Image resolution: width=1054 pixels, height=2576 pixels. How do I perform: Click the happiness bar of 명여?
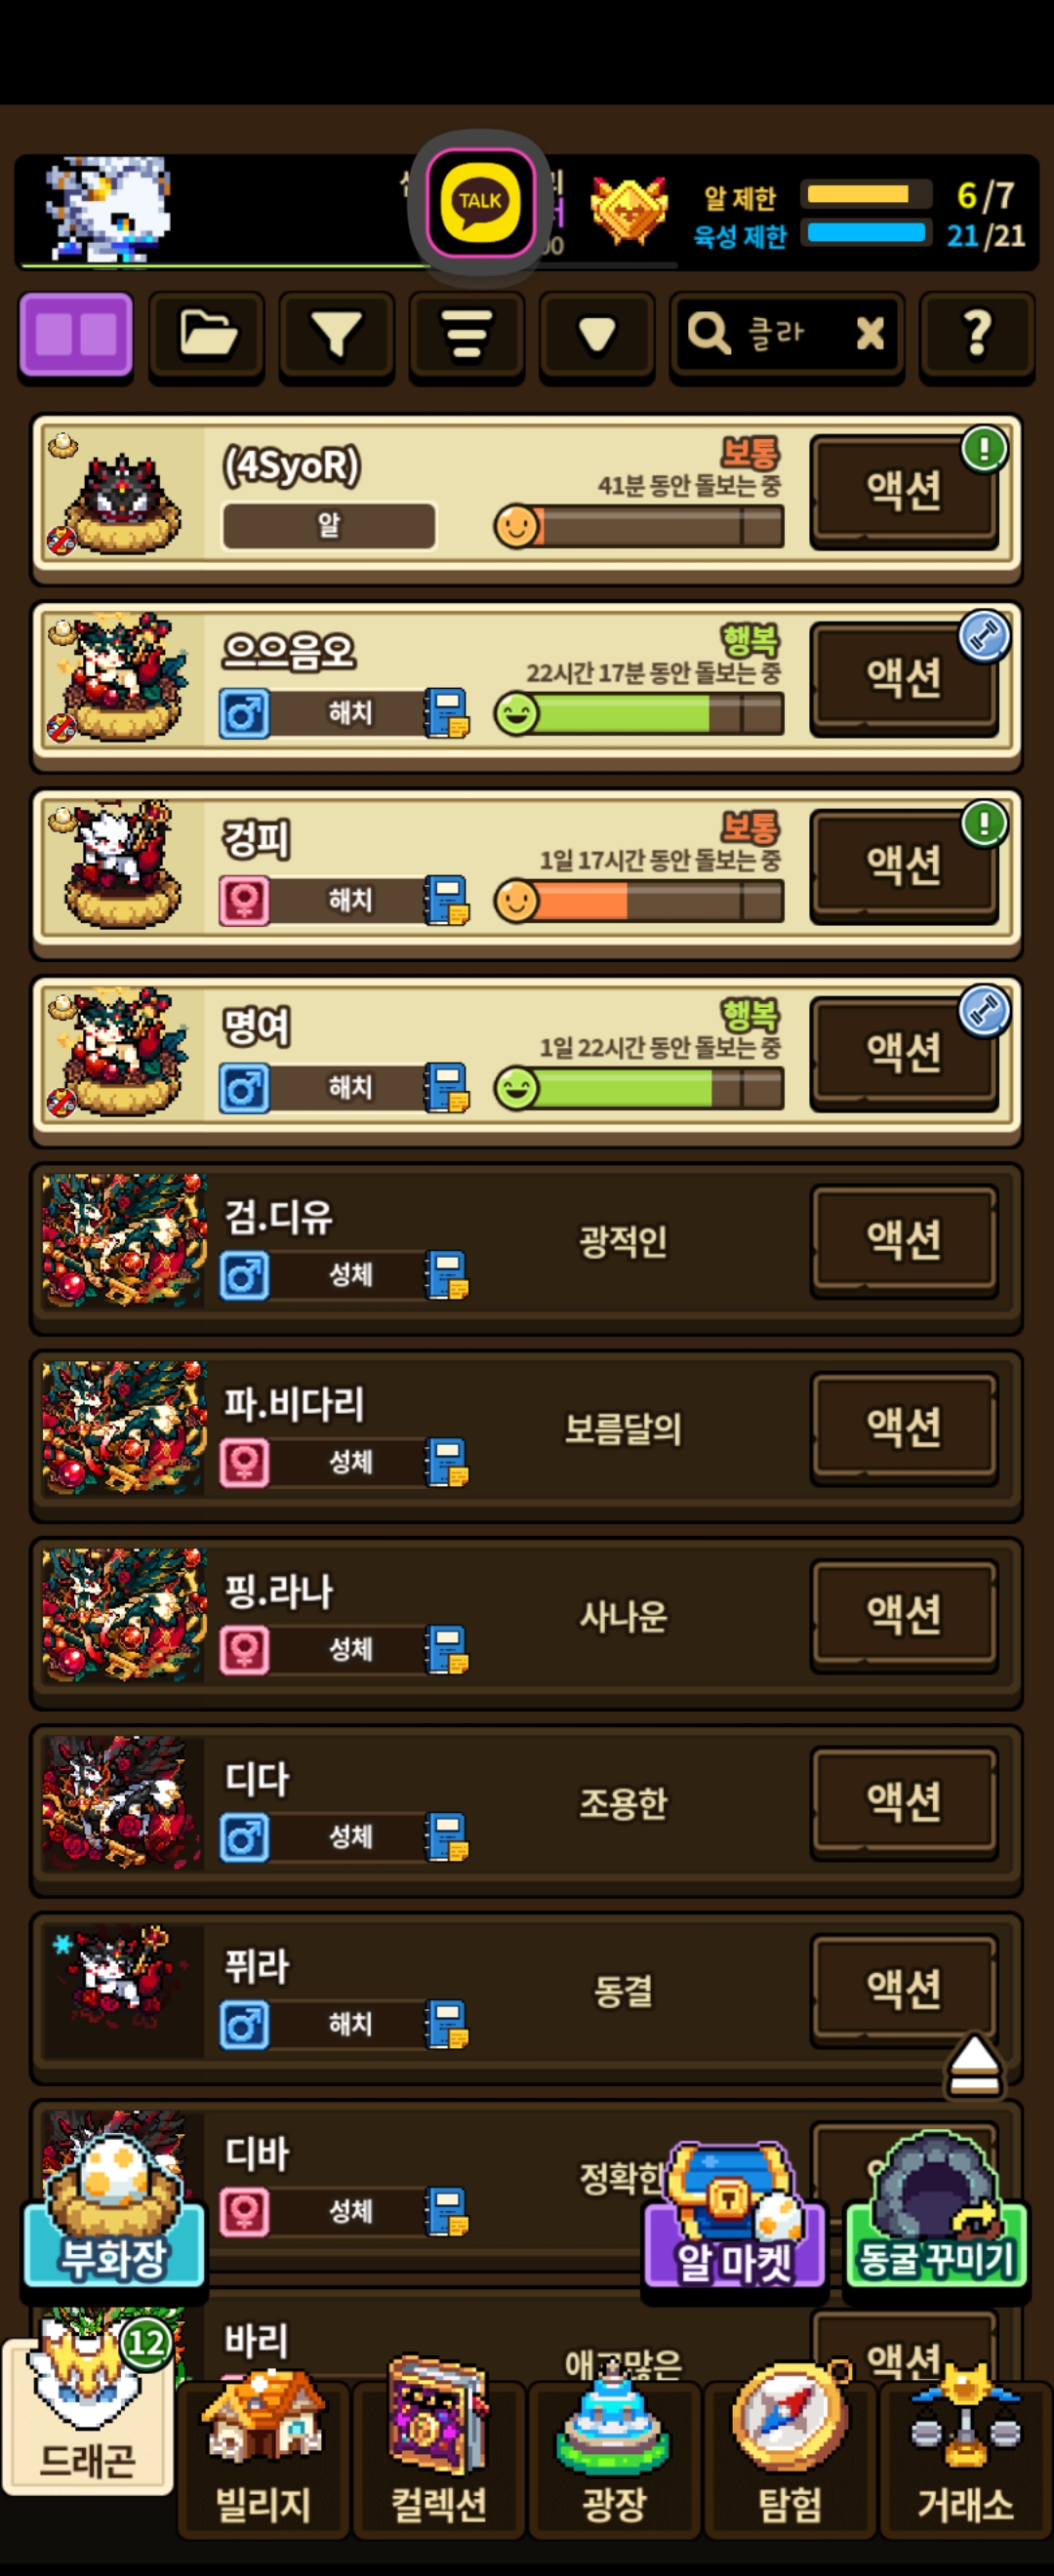[x=639, y=1088]
